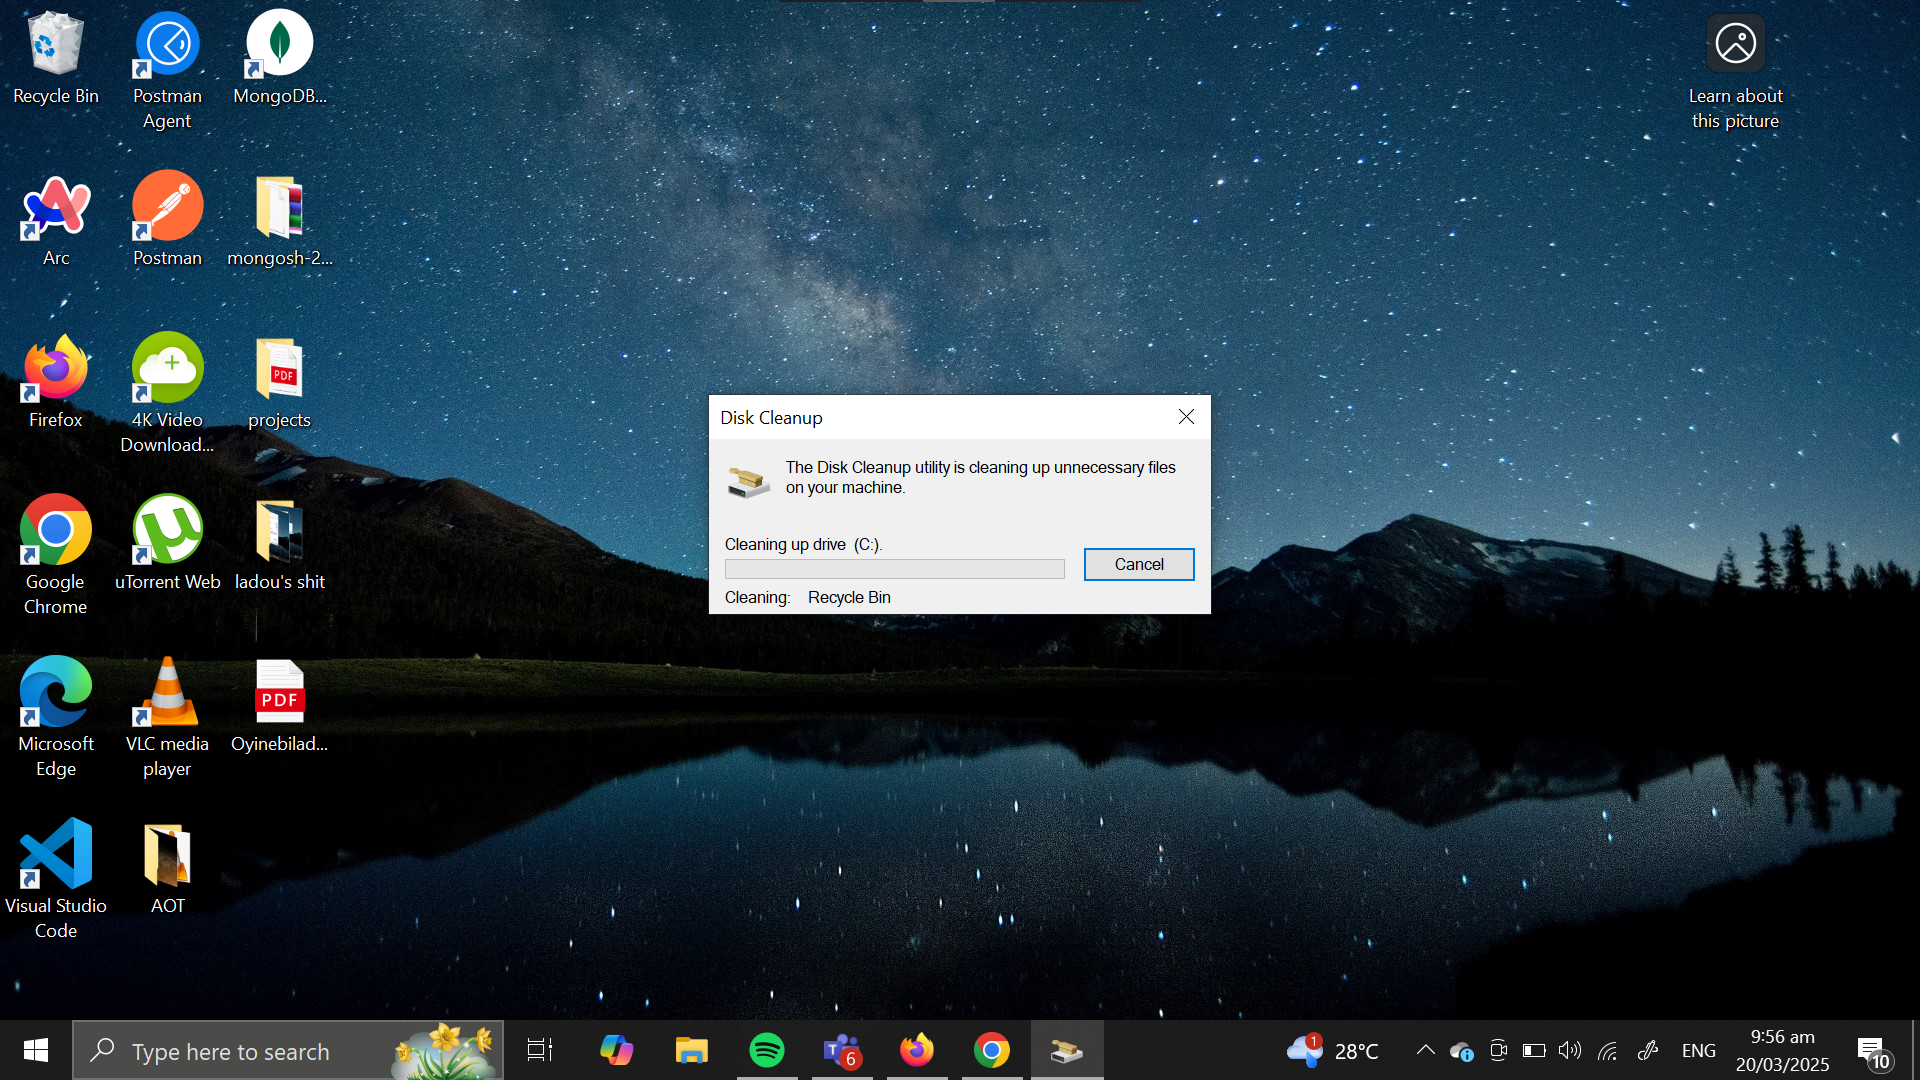Show hidden system tray icons
This screenshot has width=1920, height=1080.
point(1425,1050)
